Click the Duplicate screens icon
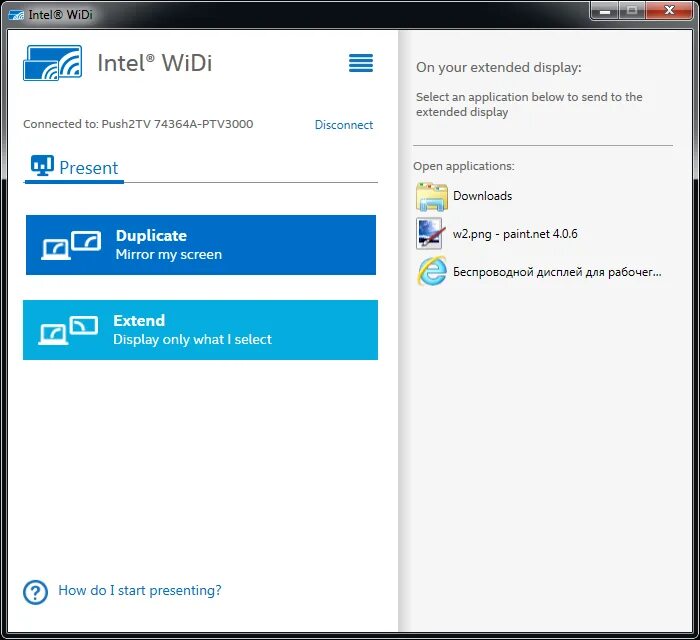Viewport: 700px width, 640px height. point(71,245)
